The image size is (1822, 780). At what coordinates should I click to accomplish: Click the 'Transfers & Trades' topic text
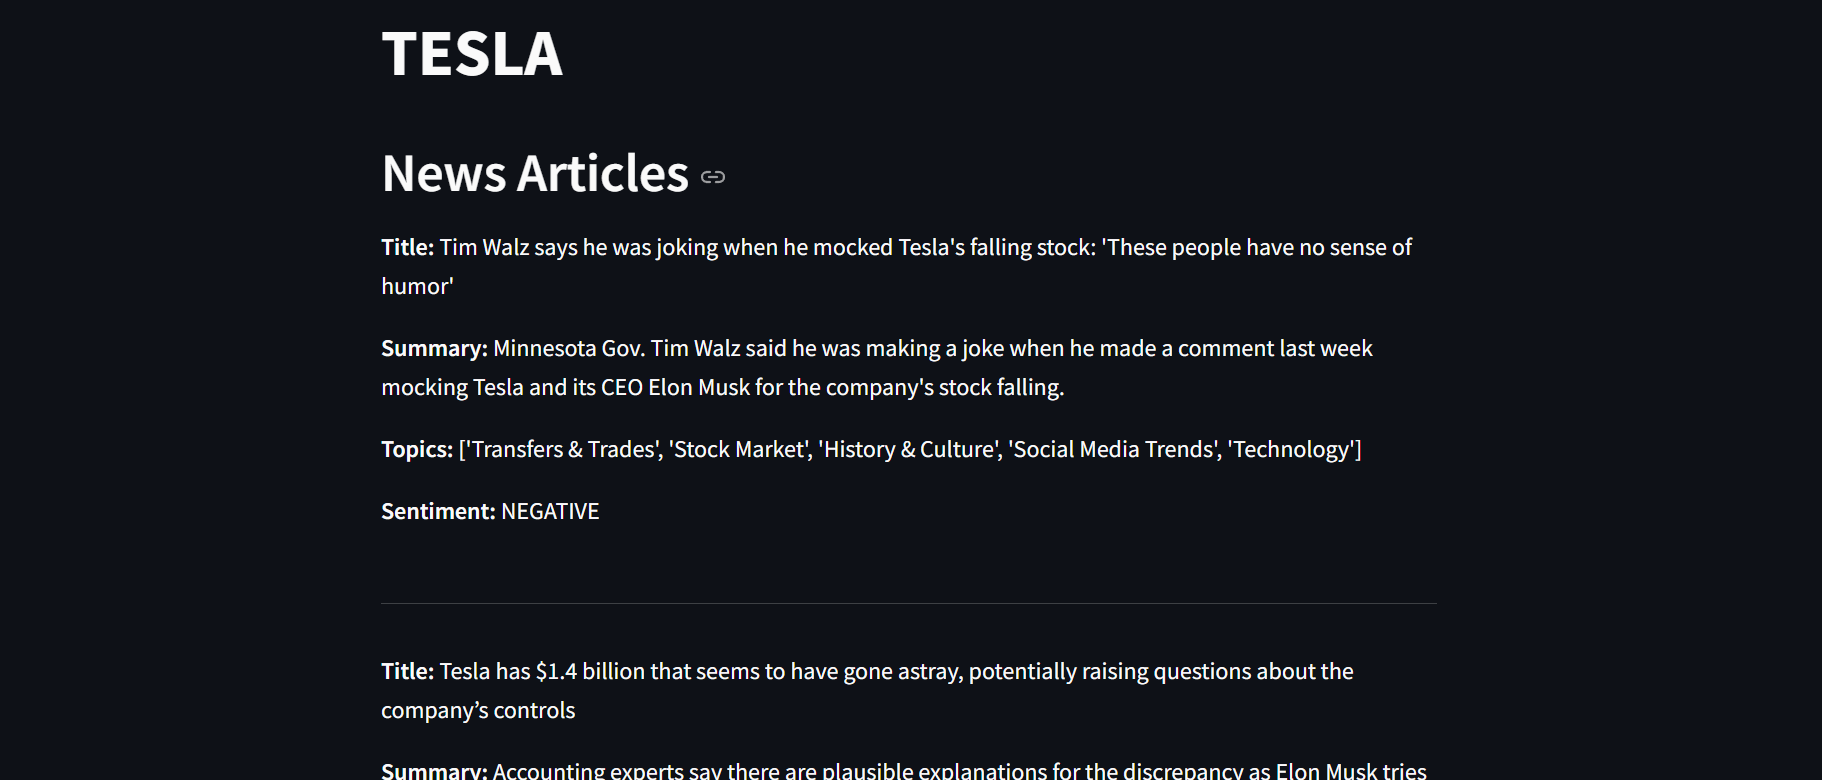563,450
